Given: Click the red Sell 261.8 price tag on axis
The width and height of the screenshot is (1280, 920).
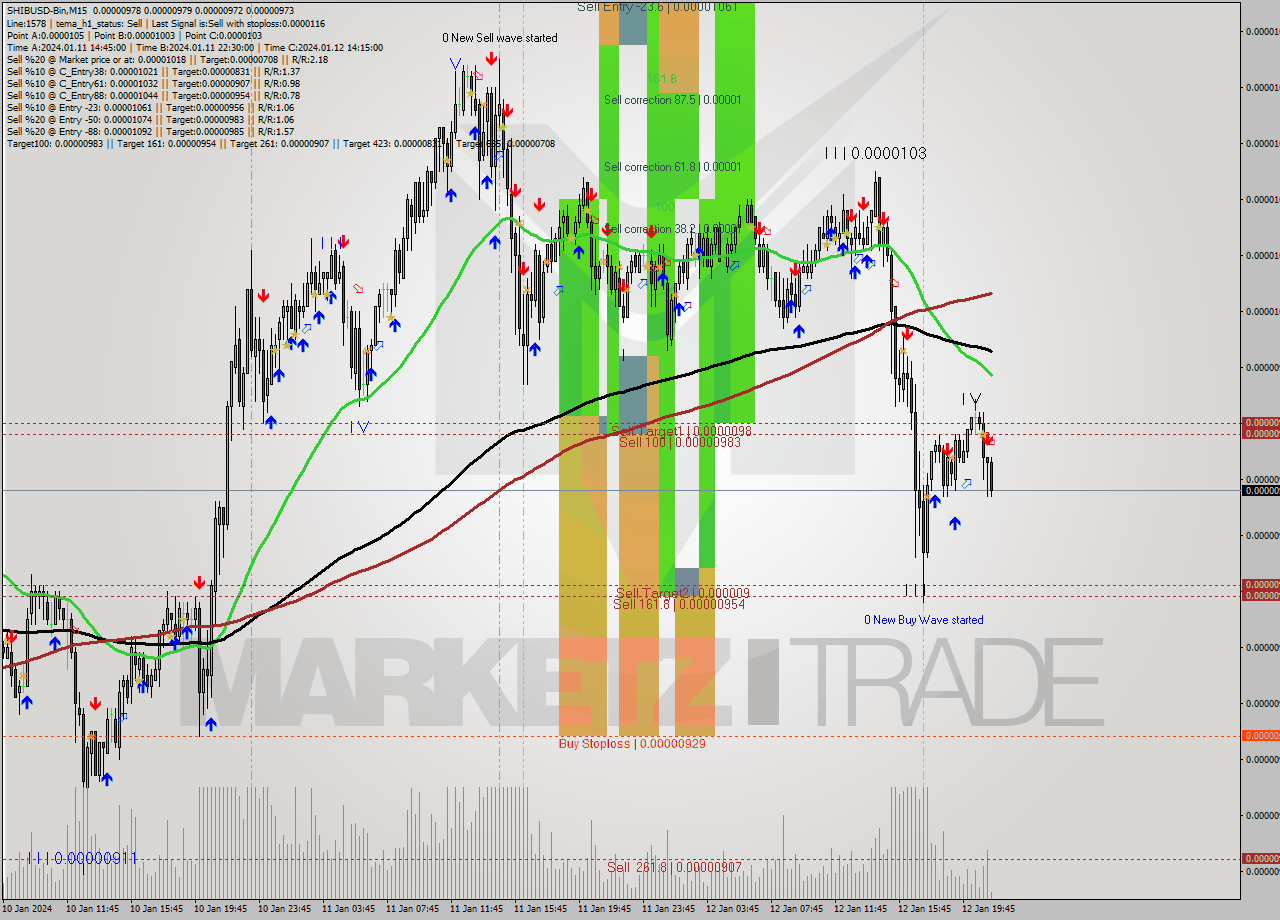Looking at the screenshot, I should click(x=1260, y=858).
